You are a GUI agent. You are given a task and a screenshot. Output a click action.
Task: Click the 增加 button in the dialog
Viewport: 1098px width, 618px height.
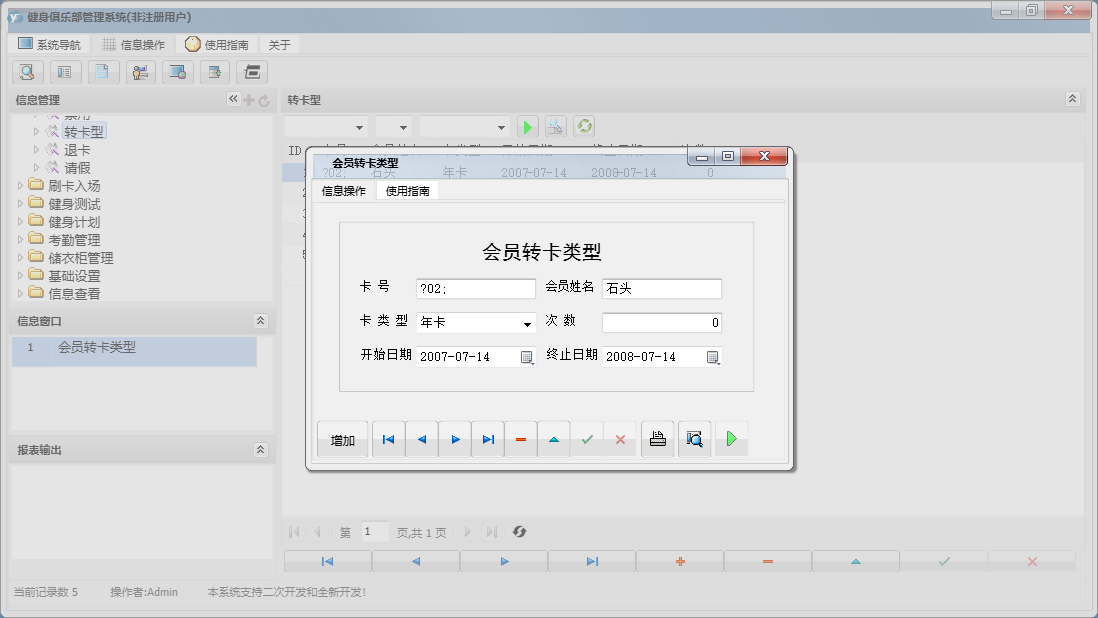[x=343, y=438]
